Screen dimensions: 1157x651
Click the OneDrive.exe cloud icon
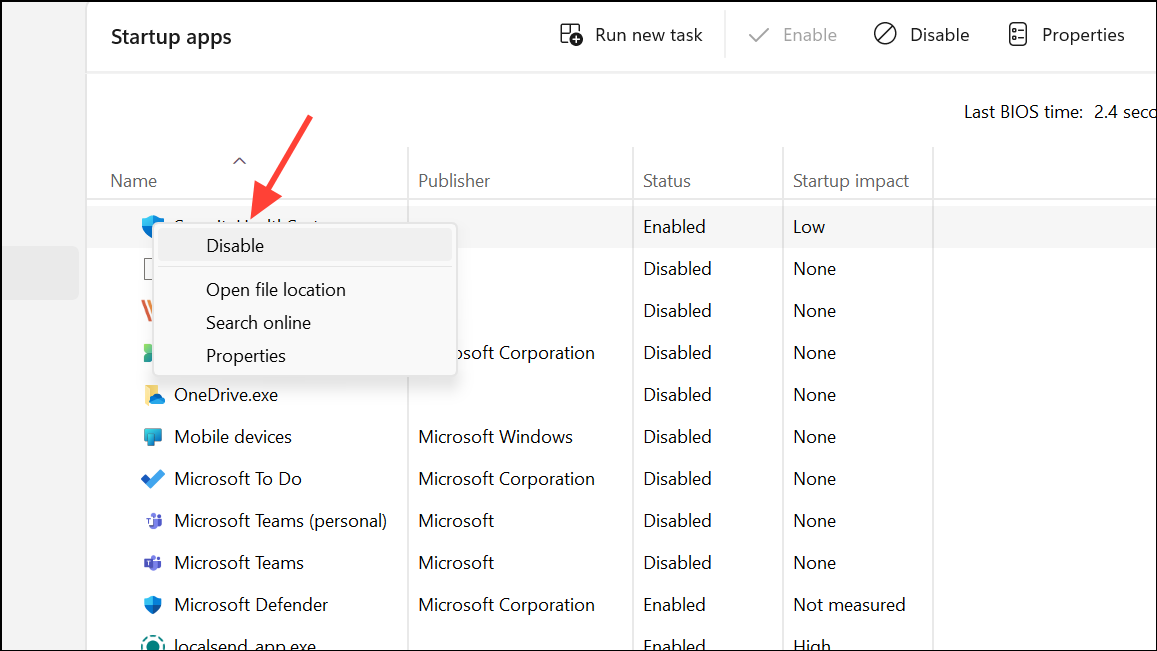153,395
